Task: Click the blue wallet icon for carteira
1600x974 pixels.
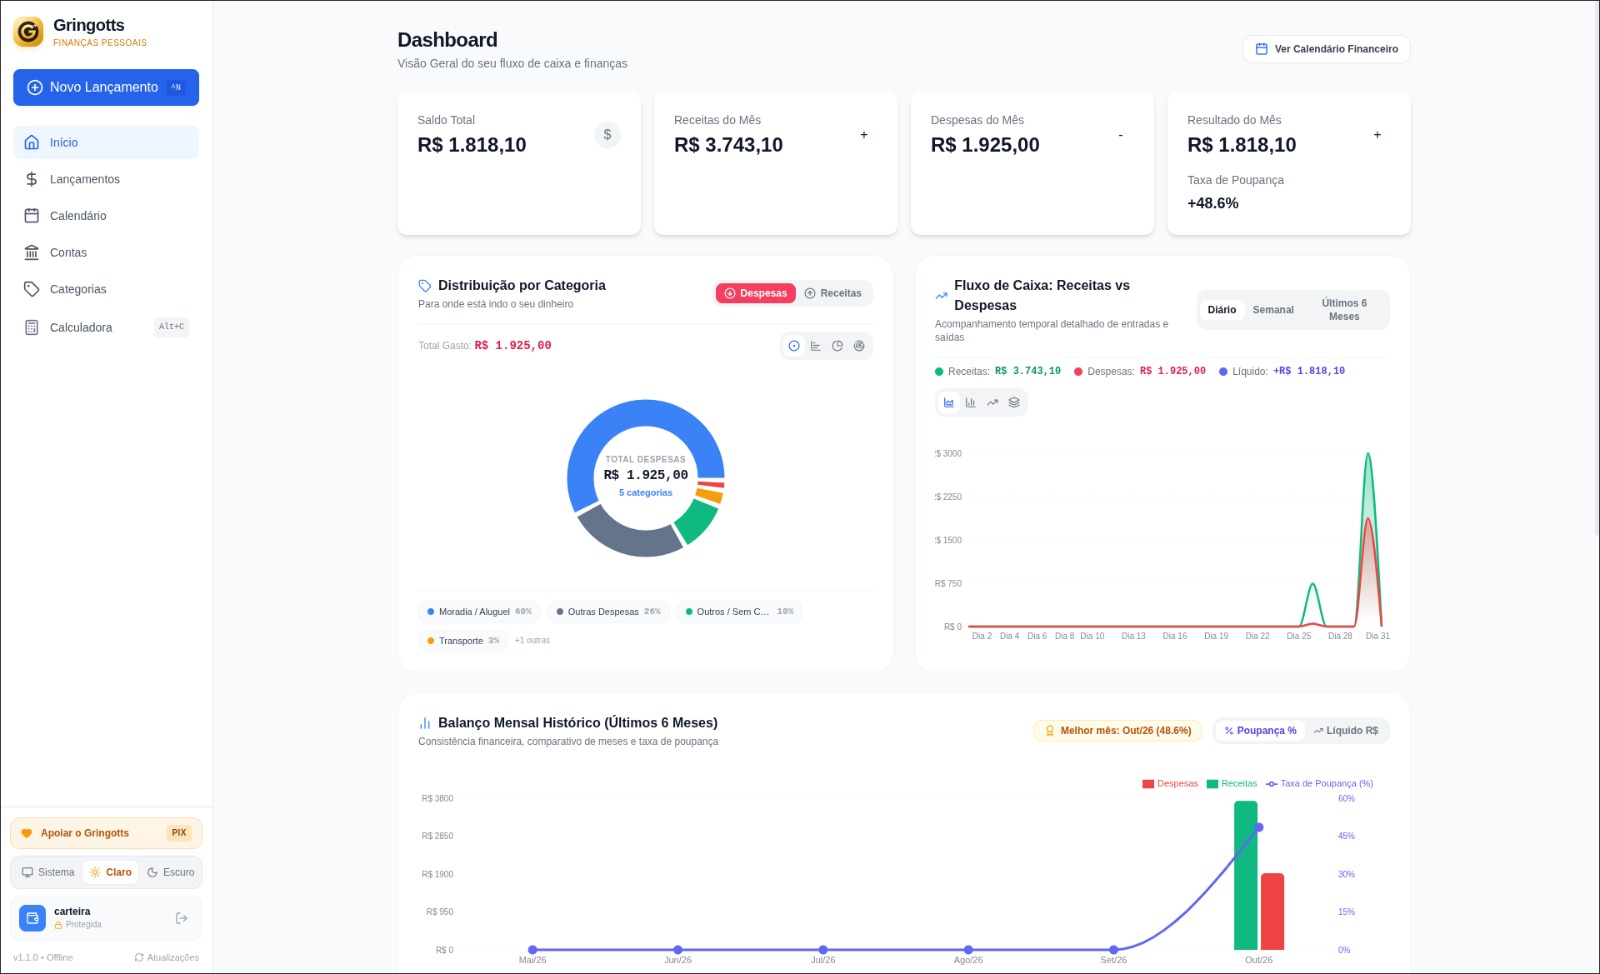Action: click(32, 917)
